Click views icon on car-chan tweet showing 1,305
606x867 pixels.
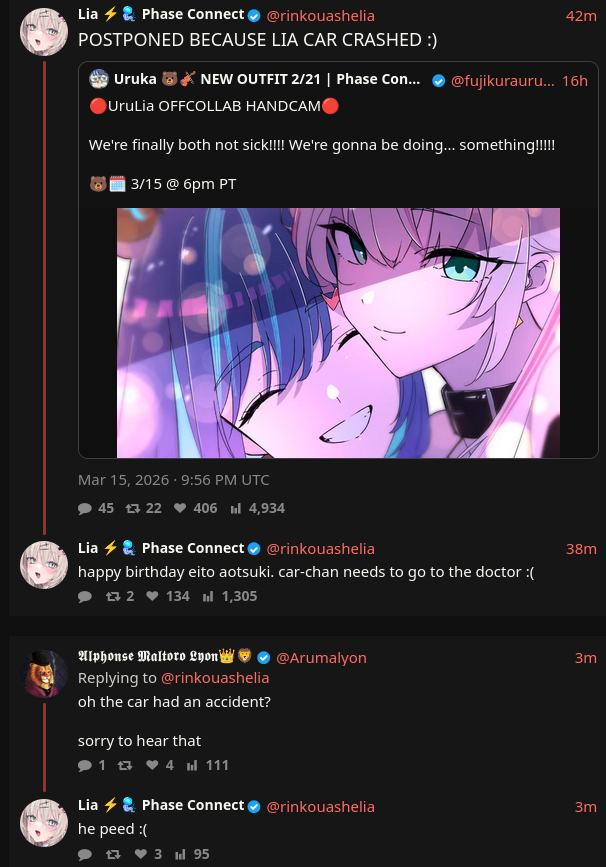click(208, 596)
